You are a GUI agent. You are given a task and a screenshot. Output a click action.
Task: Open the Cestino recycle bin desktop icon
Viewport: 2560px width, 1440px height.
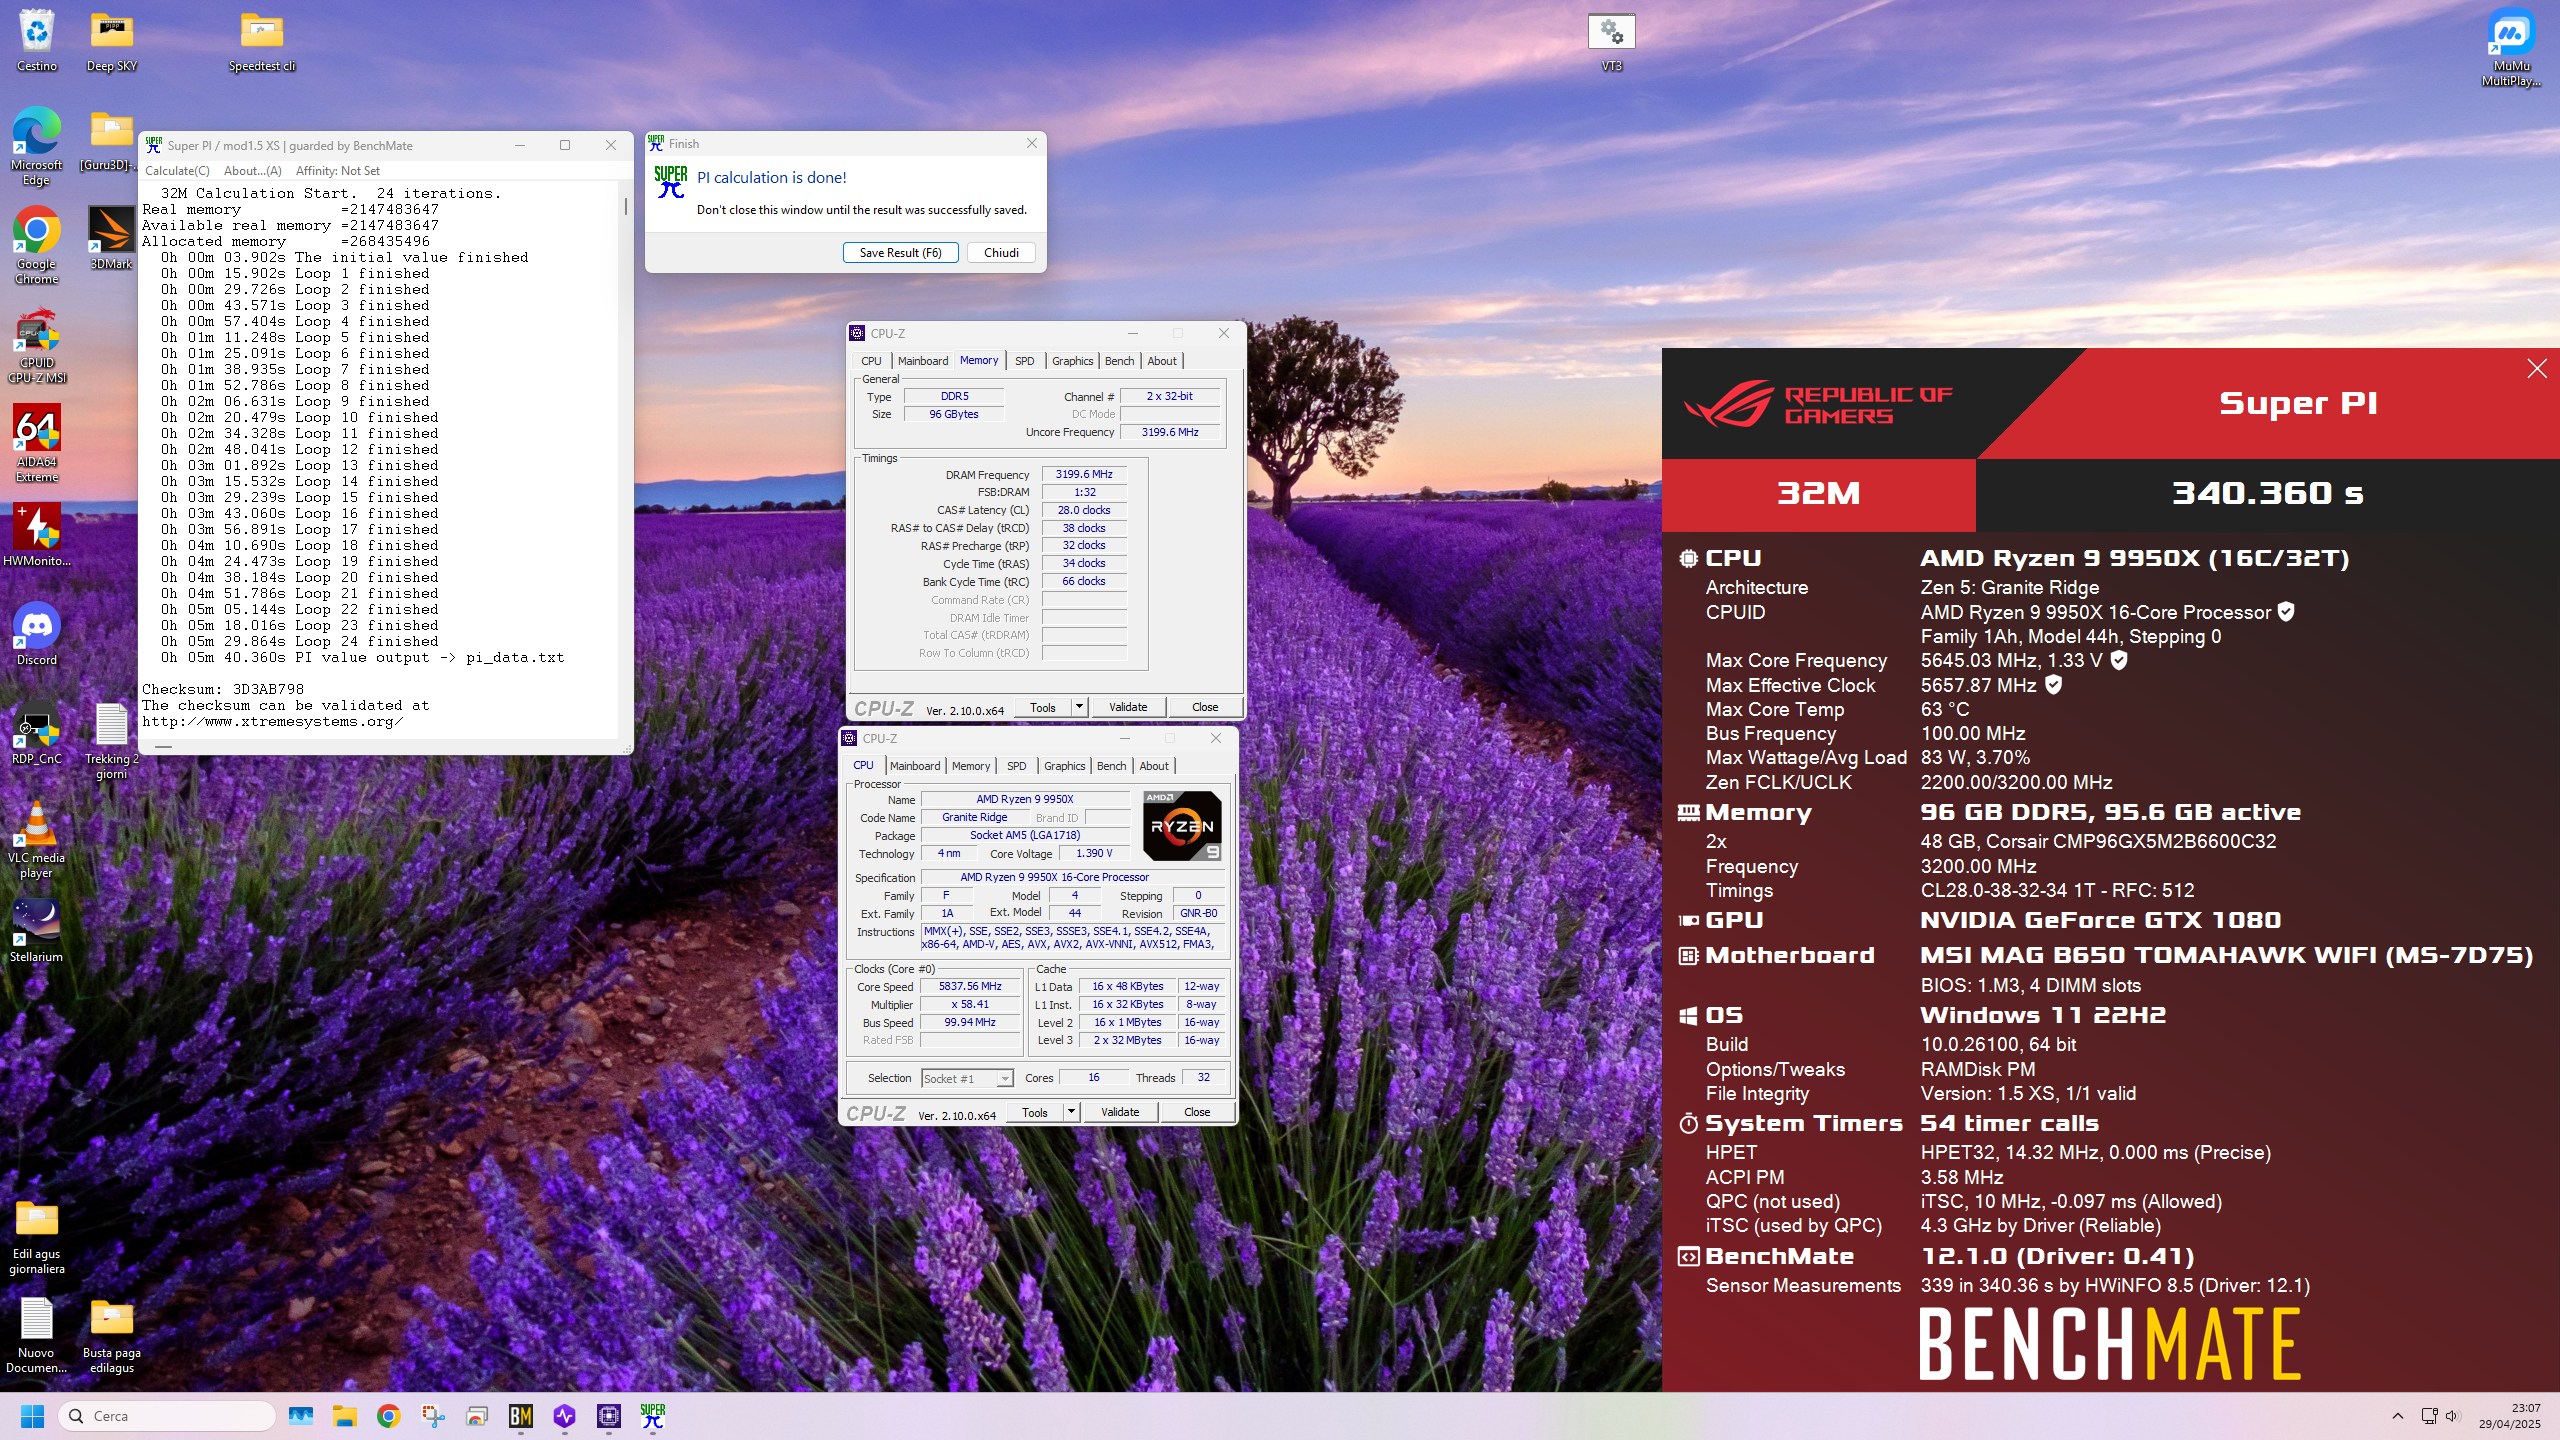[x=37, y=40]
